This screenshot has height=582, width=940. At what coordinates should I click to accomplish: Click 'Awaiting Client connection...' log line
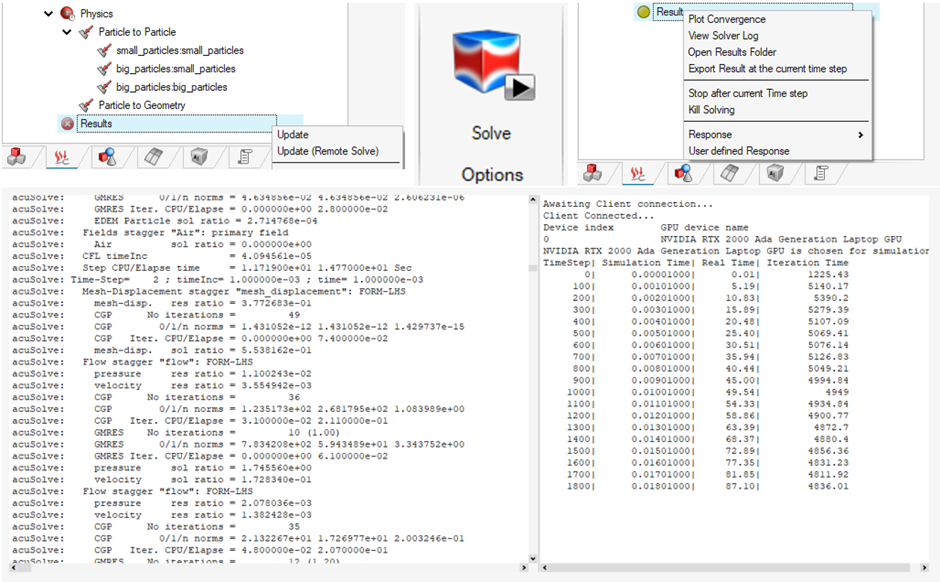click(628, 204)
